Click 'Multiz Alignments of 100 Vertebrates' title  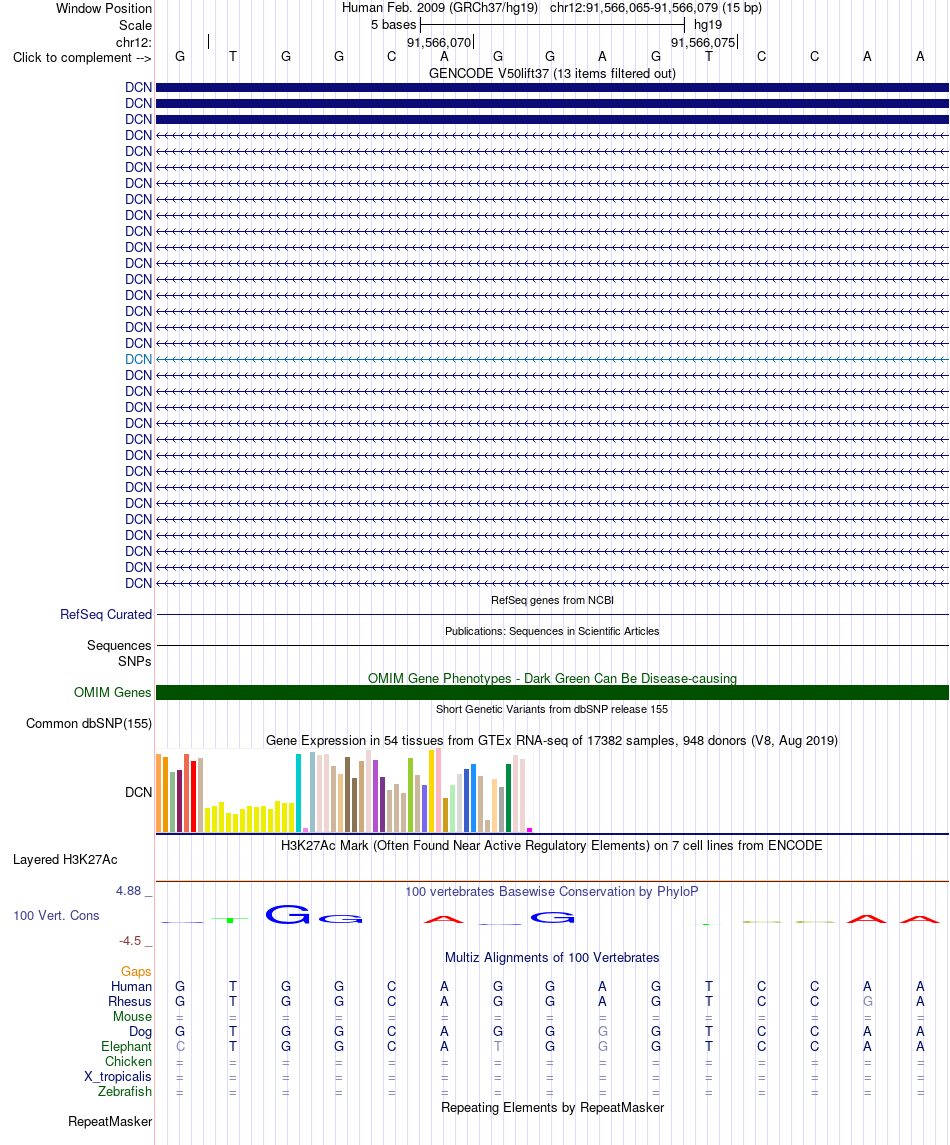552,957
